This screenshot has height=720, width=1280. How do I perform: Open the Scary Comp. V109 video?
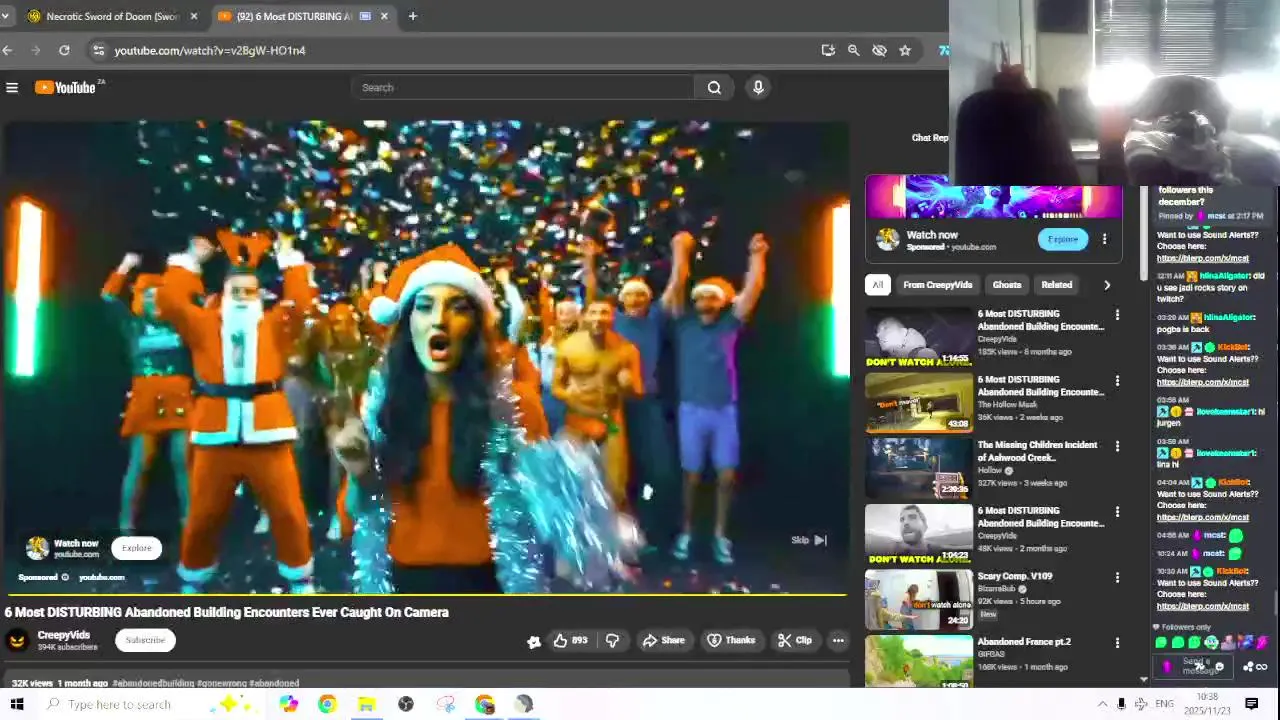point(918,599)
